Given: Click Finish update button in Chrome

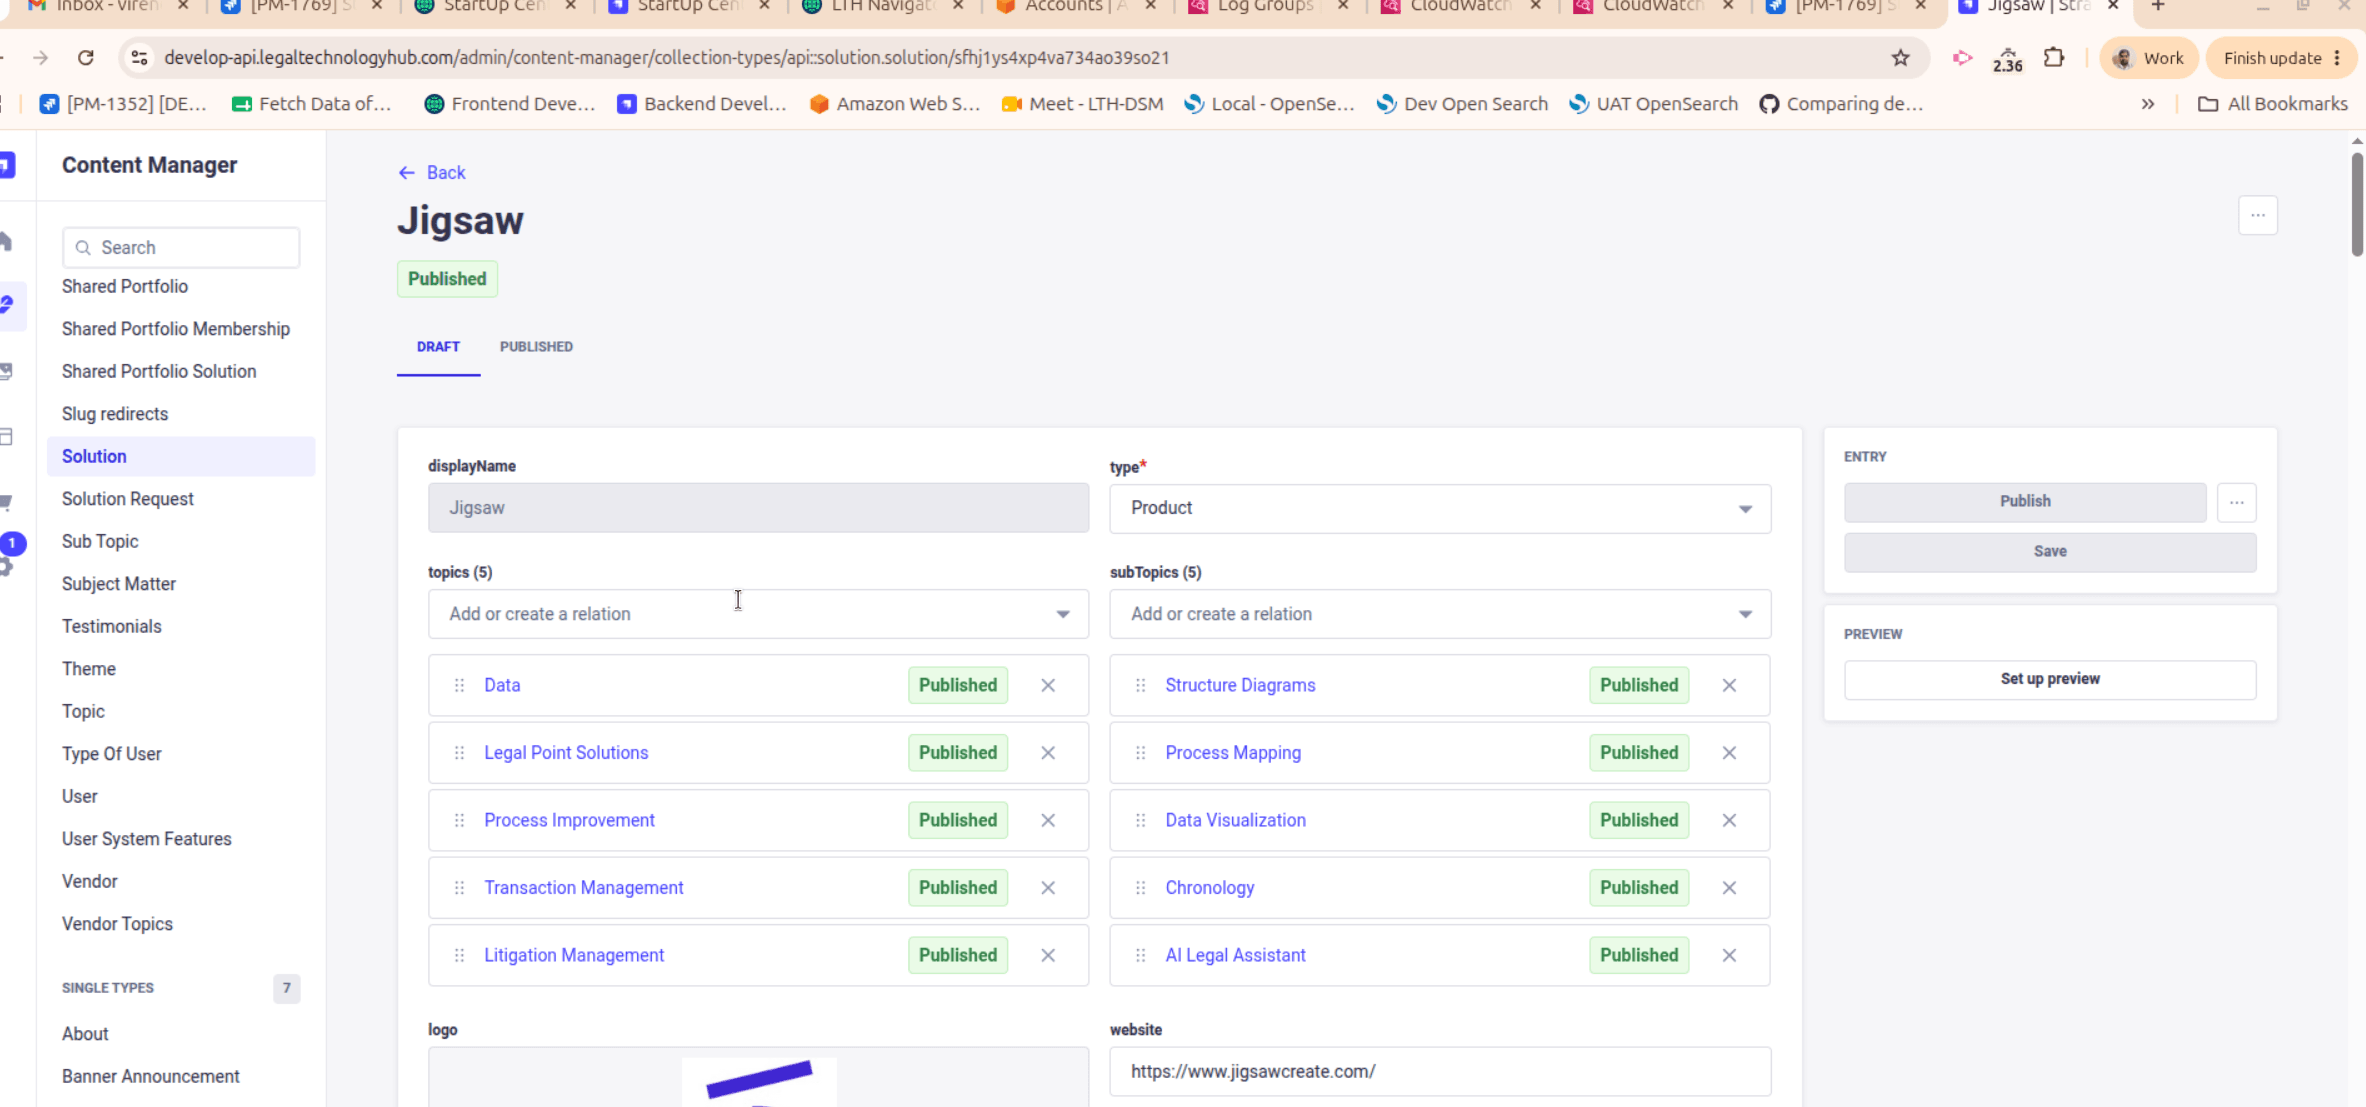Looking at the screenshot, I should 2282,58.
